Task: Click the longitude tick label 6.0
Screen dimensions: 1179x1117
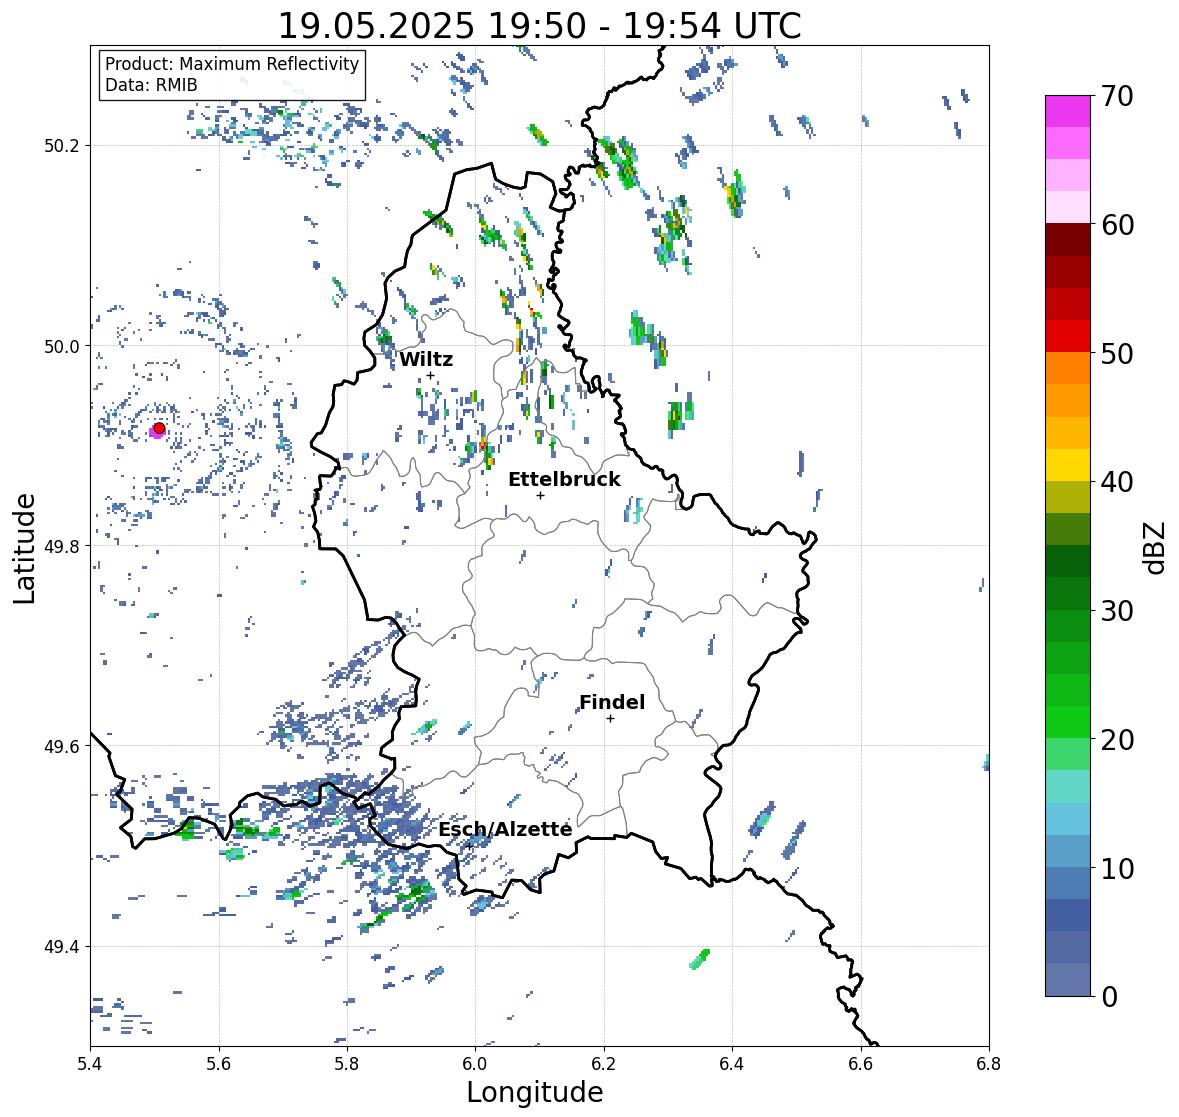Action: point(475,1064)
